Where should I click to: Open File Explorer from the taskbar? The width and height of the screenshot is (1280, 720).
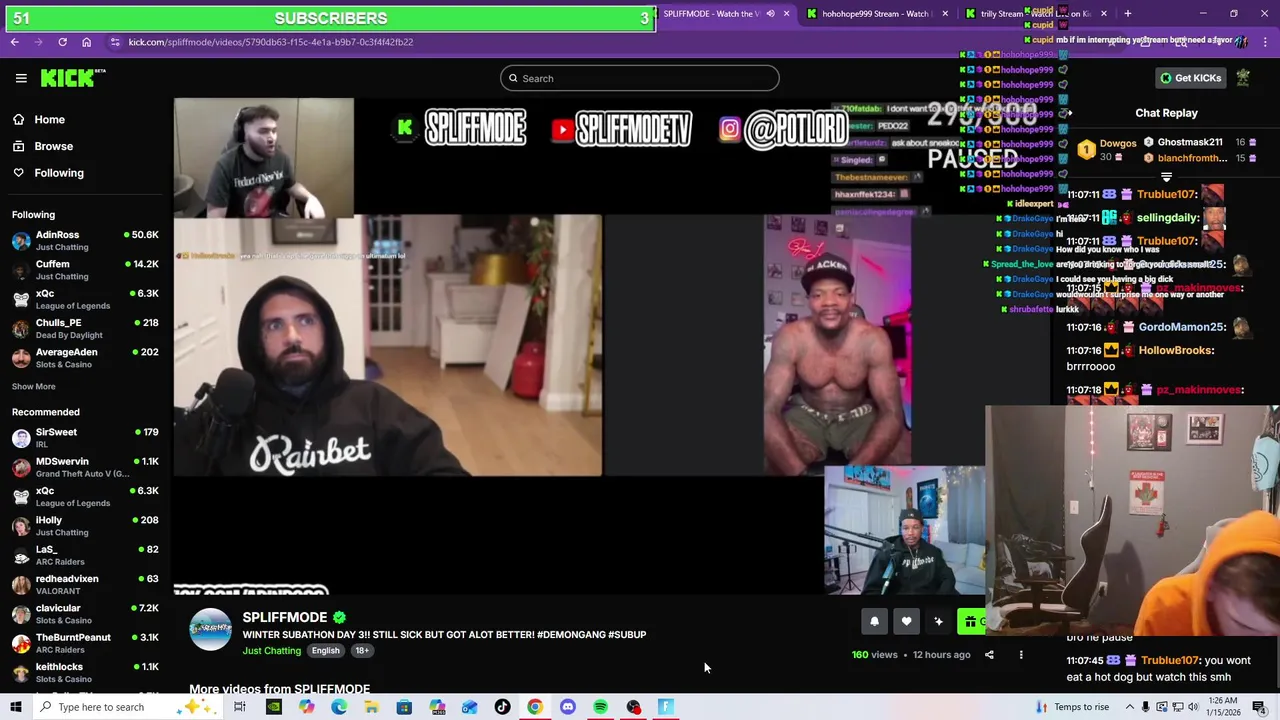371,707
